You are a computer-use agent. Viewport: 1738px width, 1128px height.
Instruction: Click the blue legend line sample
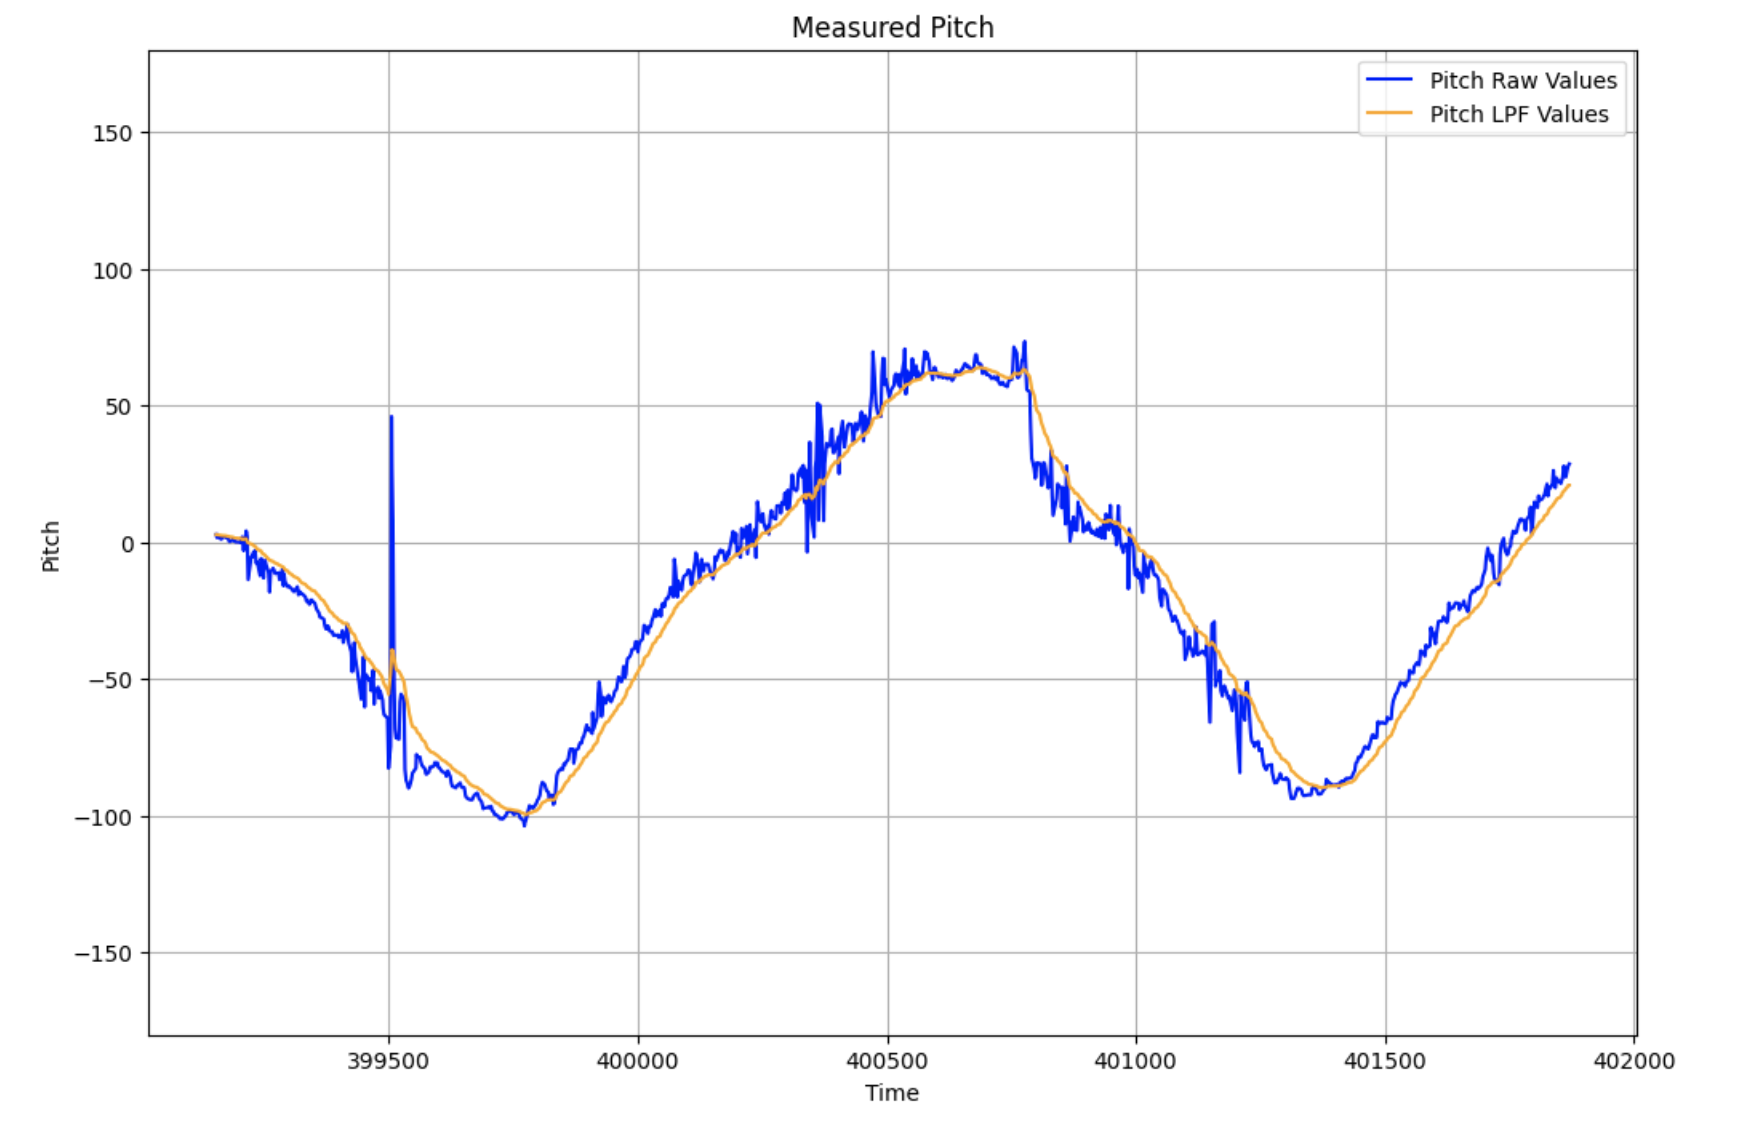pos(1389,80)
